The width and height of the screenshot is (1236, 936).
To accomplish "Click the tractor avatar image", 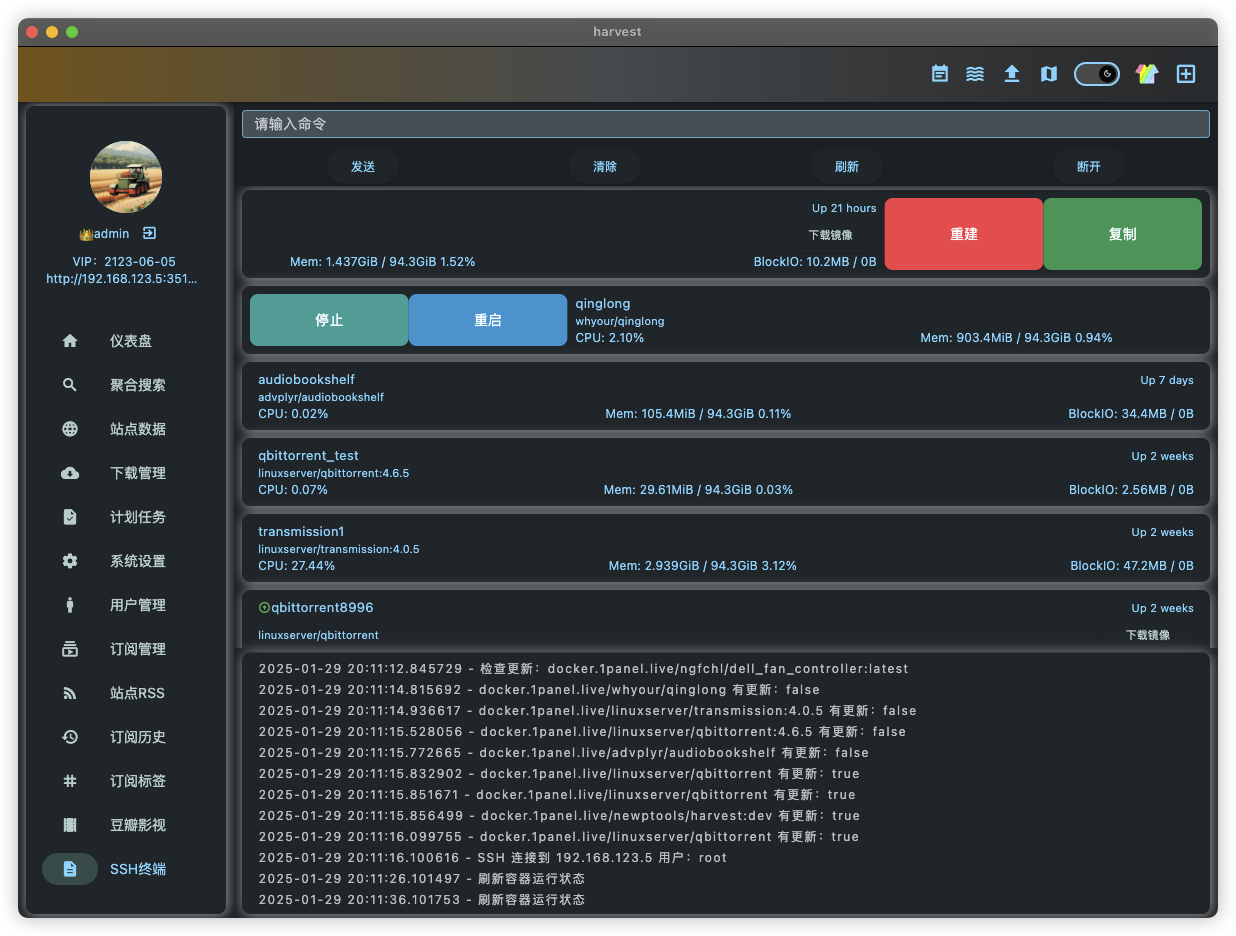I will tap(126, 177).
